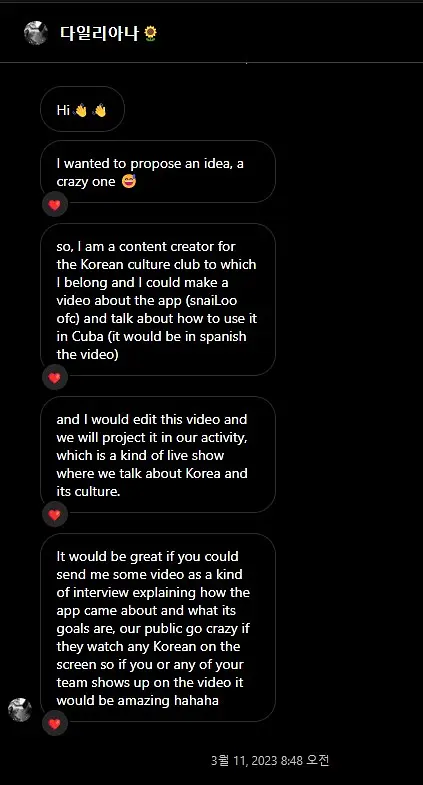Select the 'Hi' message bubble

83,109
